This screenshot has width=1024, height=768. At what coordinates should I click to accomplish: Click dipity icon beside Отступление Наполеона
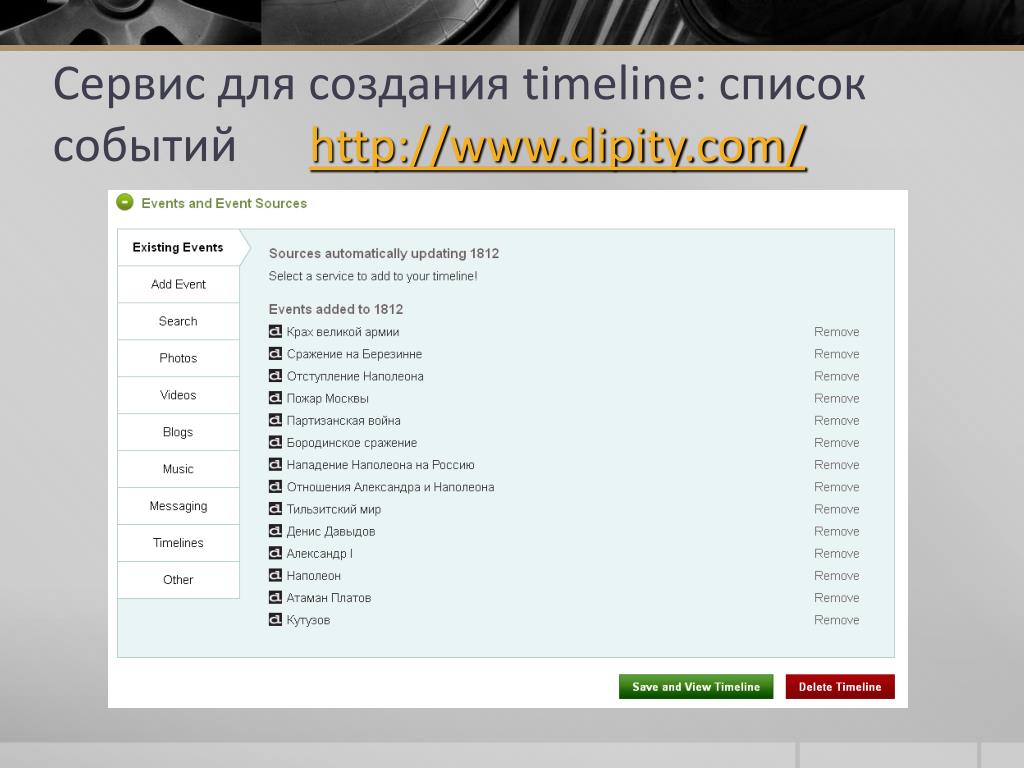(x=276, y=376)
